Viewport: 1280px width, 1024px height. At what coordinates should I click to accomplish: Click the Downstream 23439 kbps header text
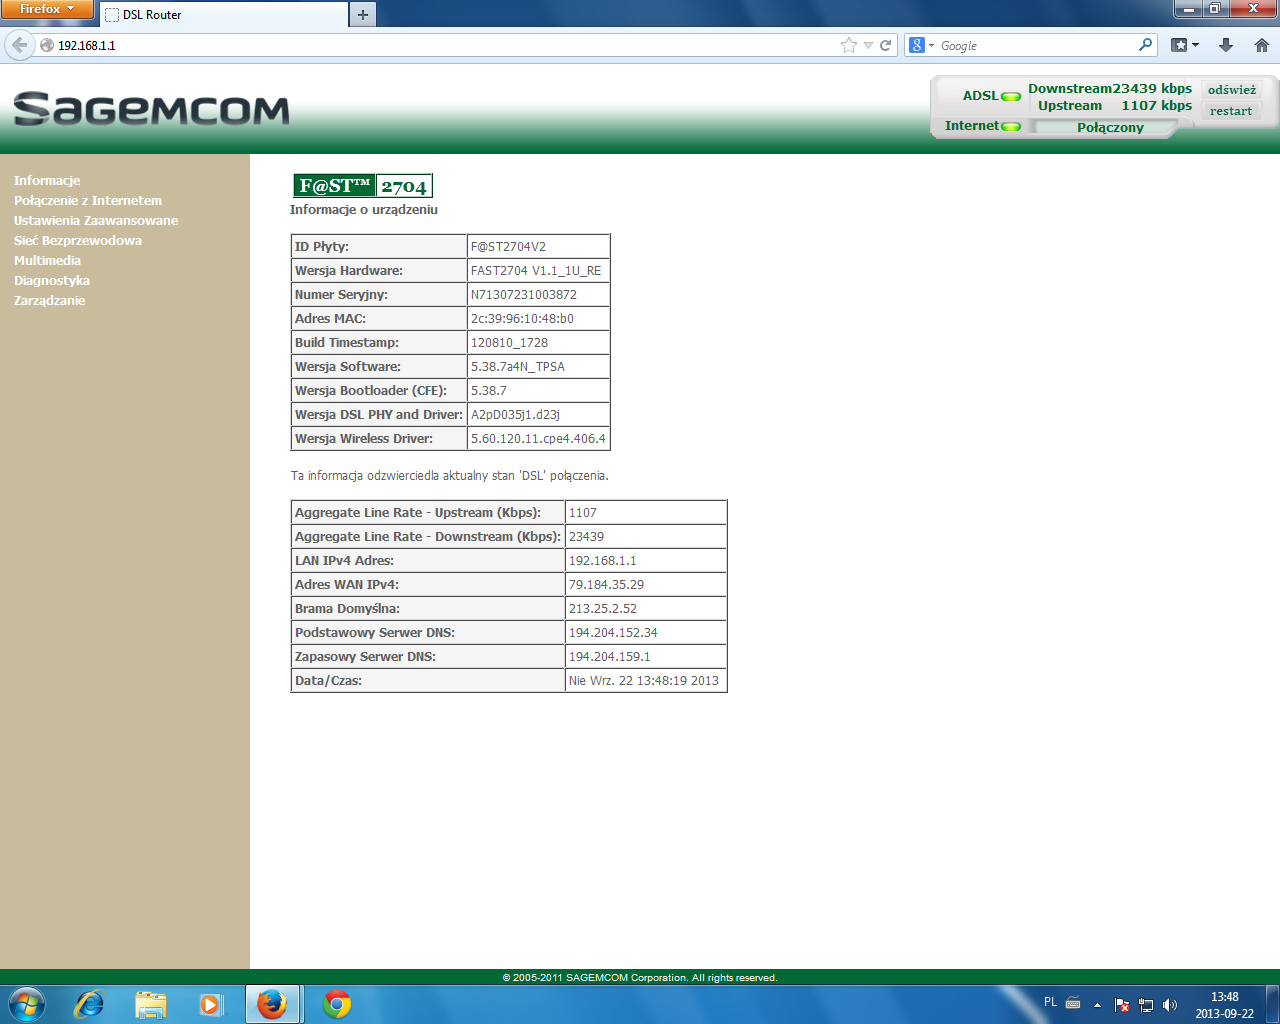coord(1110,89)
